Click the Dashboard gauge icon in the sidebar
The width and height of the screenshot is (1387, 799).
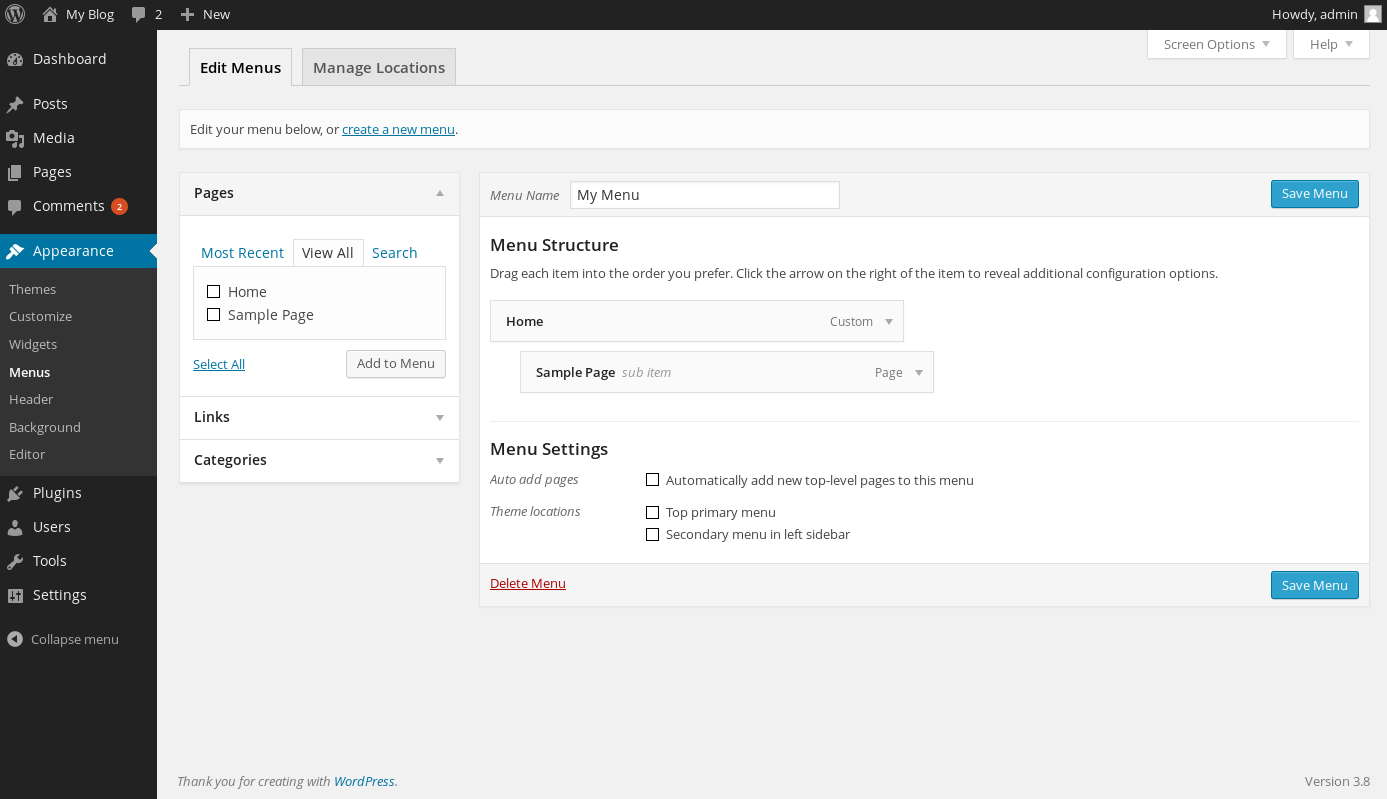click(15, 59)
